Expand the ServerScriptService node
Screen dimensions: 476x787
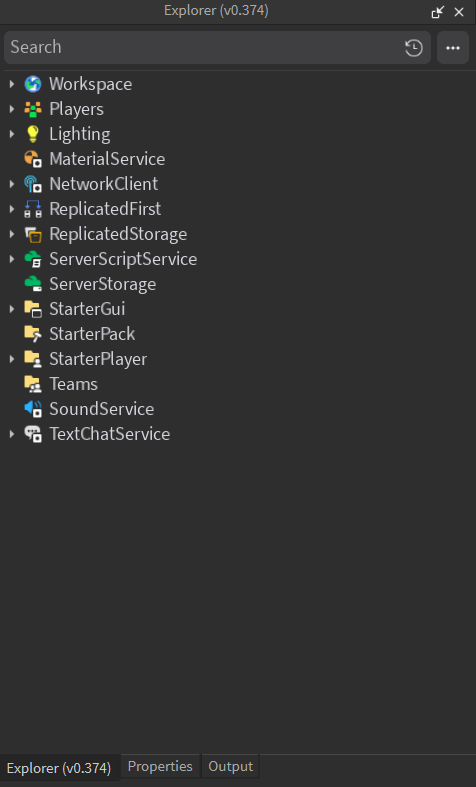pos(12,259)
